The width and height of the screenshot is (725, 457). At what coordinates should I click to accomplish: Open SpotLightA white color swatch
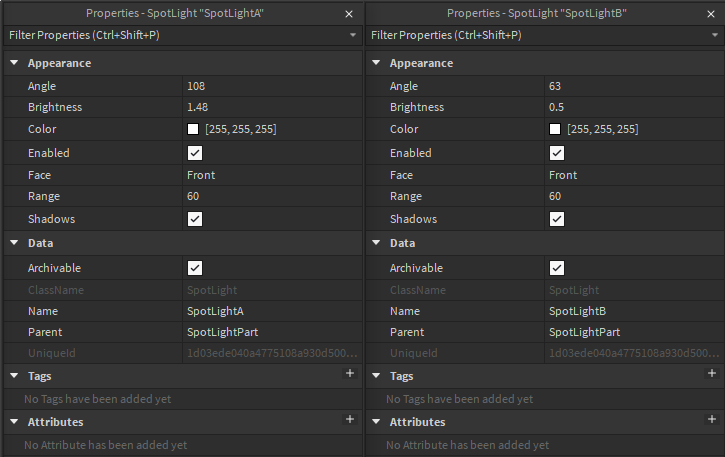[x=193, y=129]
